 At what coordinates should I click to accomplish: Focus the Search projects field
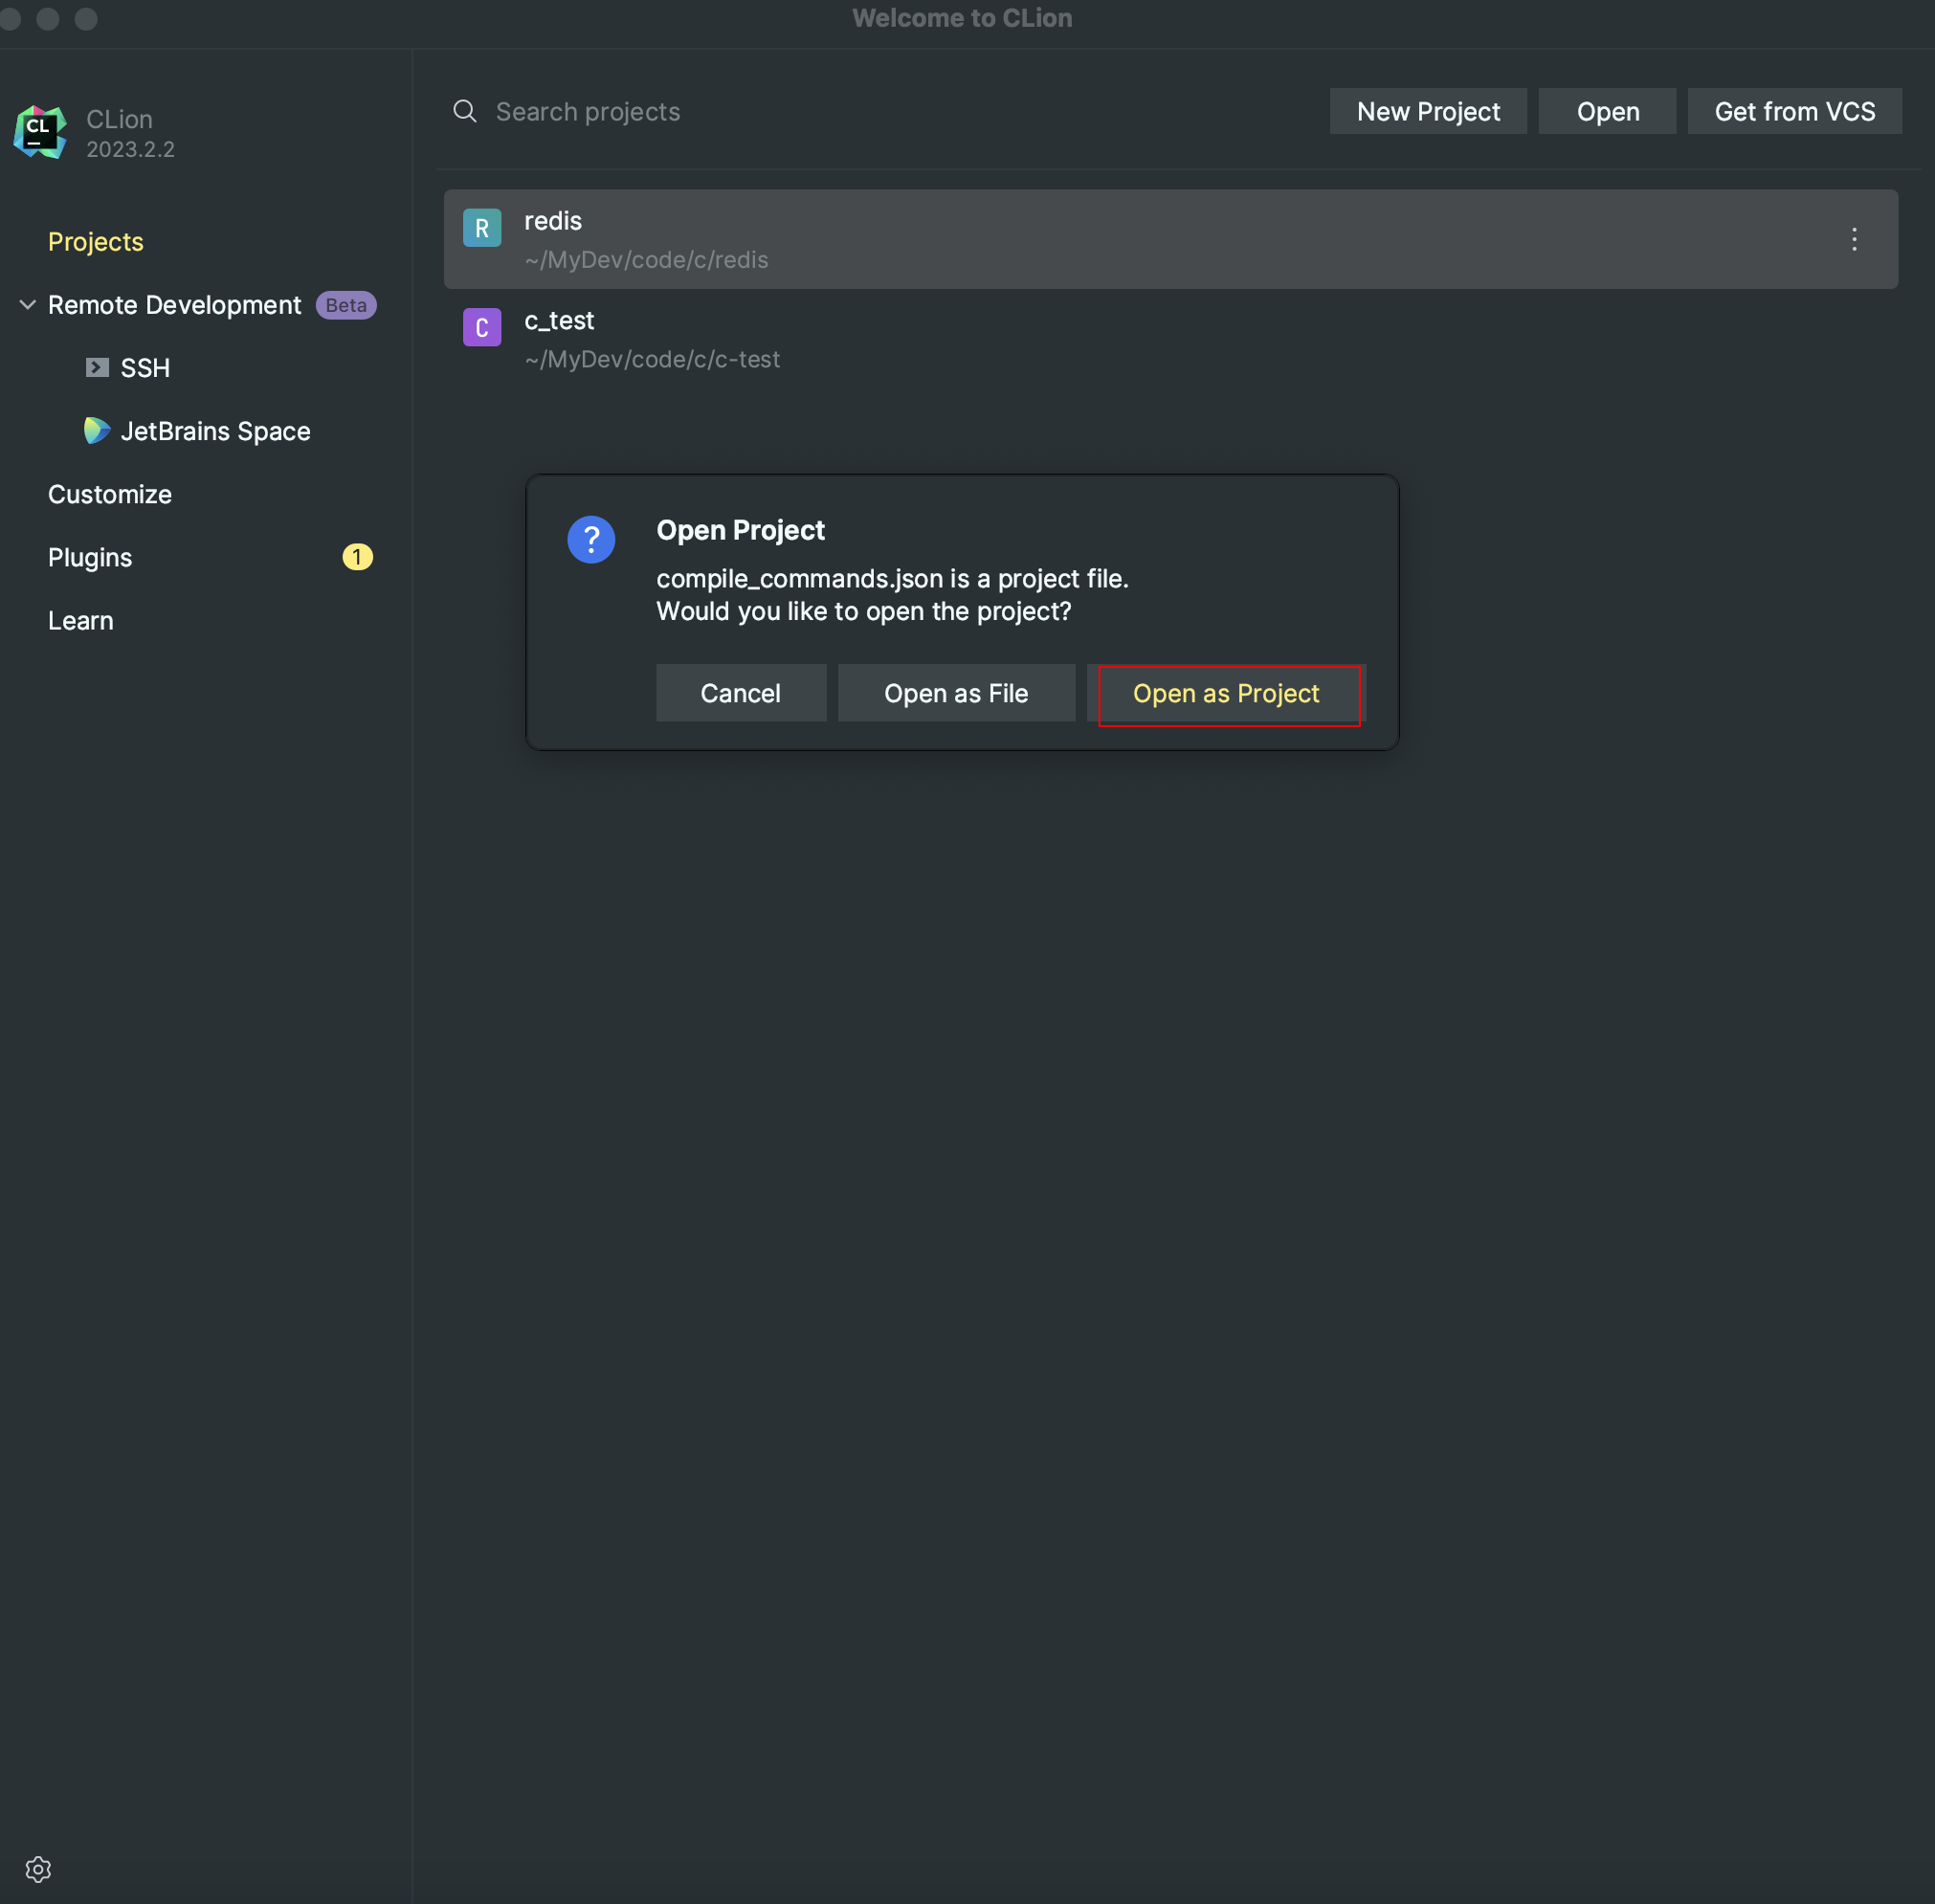(x=800, y=111)
